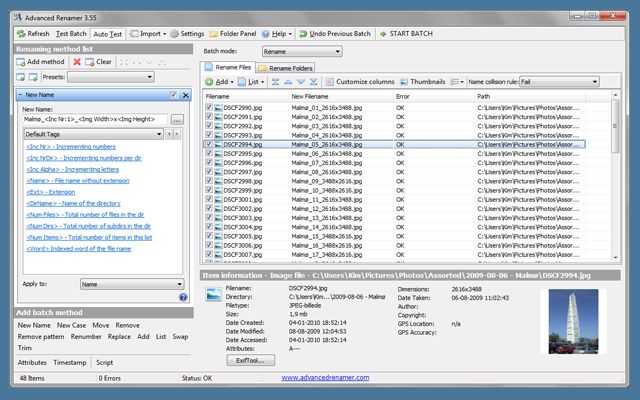The width and height of the screenshot is (640, 400).
Task: Select the Rename Files tab
Action: (228, 67)
